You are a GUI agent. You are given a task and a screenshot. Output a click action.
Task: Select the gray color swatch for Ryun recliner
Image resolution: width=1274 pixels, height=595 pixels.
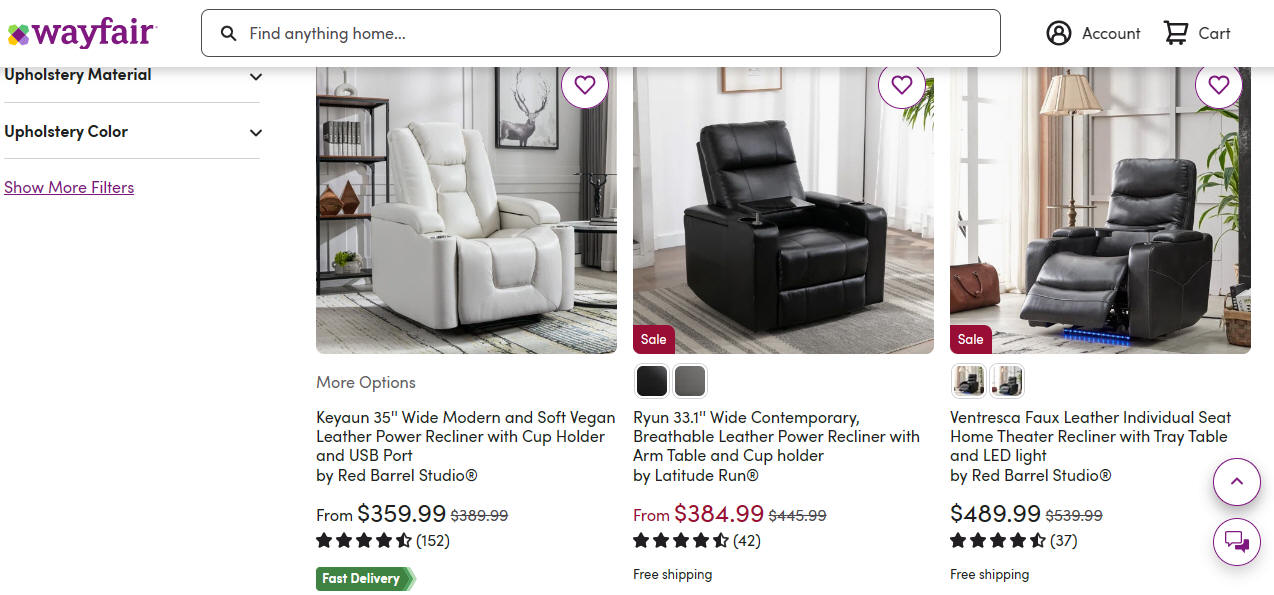(690, 381)
